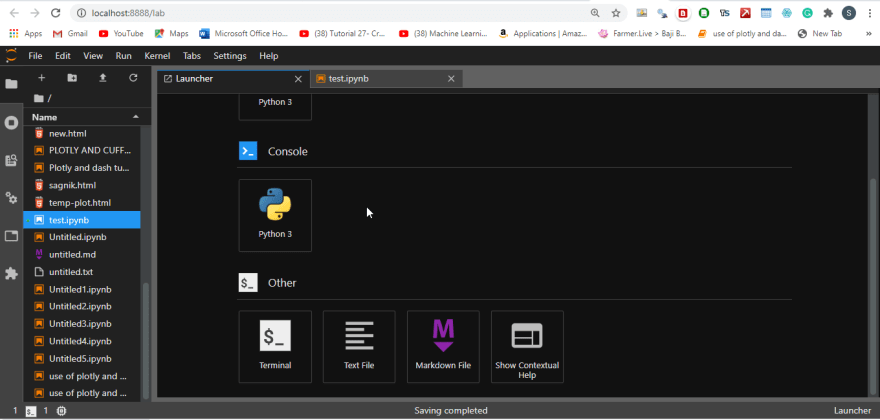Close the test.ipynb tab
The height and width of the screenshot is (420, 880).
coord(451,79)
